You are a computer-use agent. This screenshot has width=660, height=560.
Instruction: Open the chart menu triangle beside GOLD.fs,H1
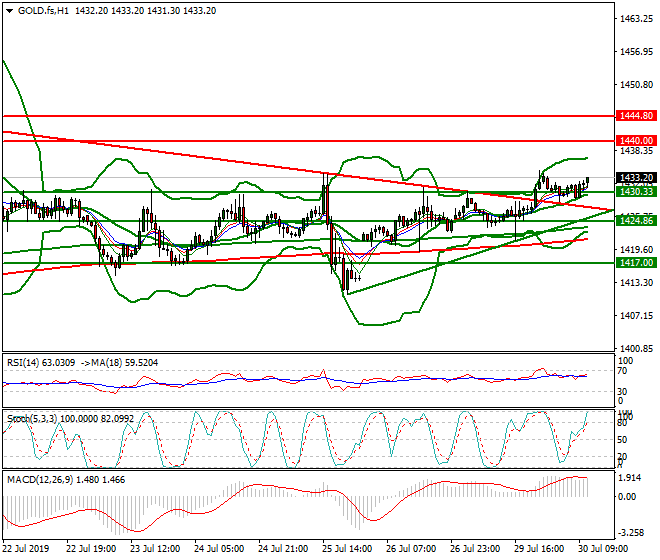[x=10, y=11]
